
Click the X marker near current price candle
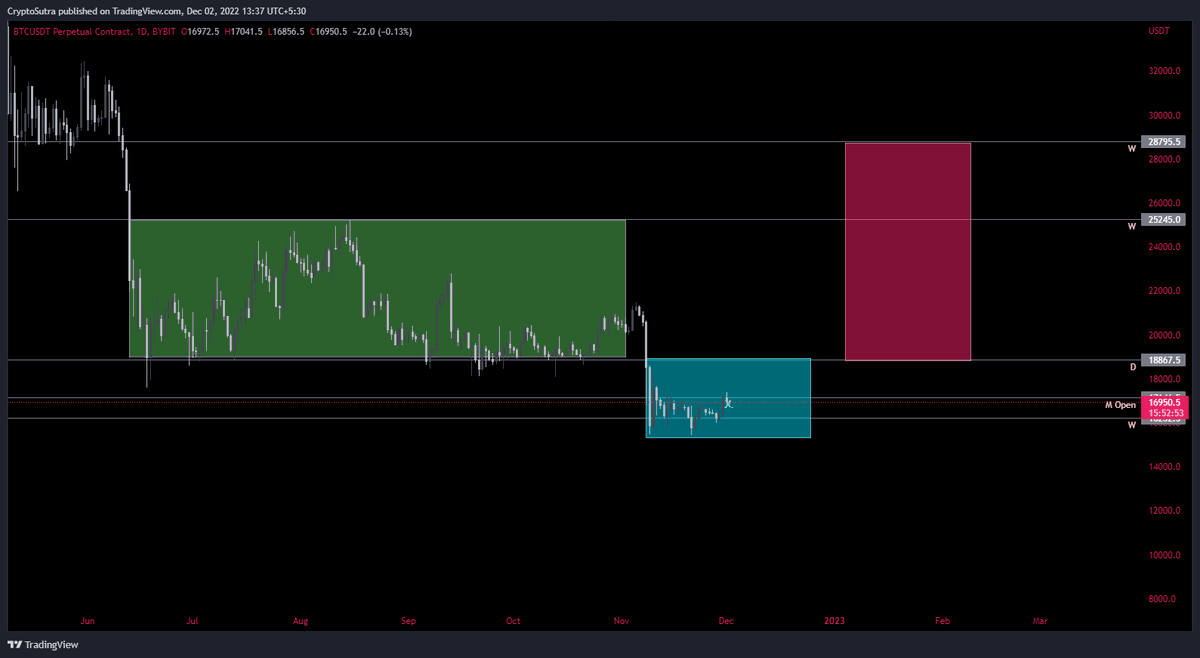pyautogui.click(x=729, y=403)
